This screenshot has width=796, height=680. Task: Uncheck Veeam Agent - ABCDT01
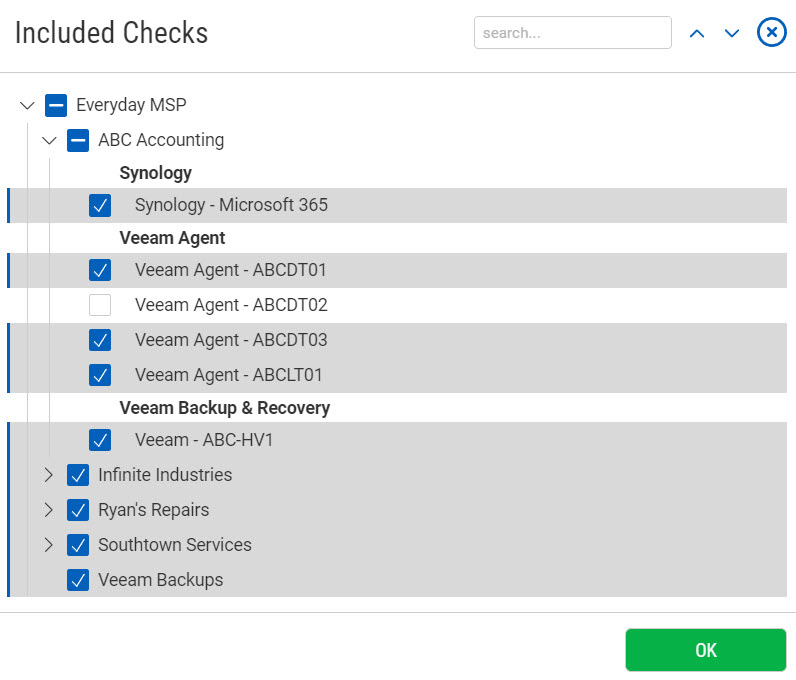(100, 270)
